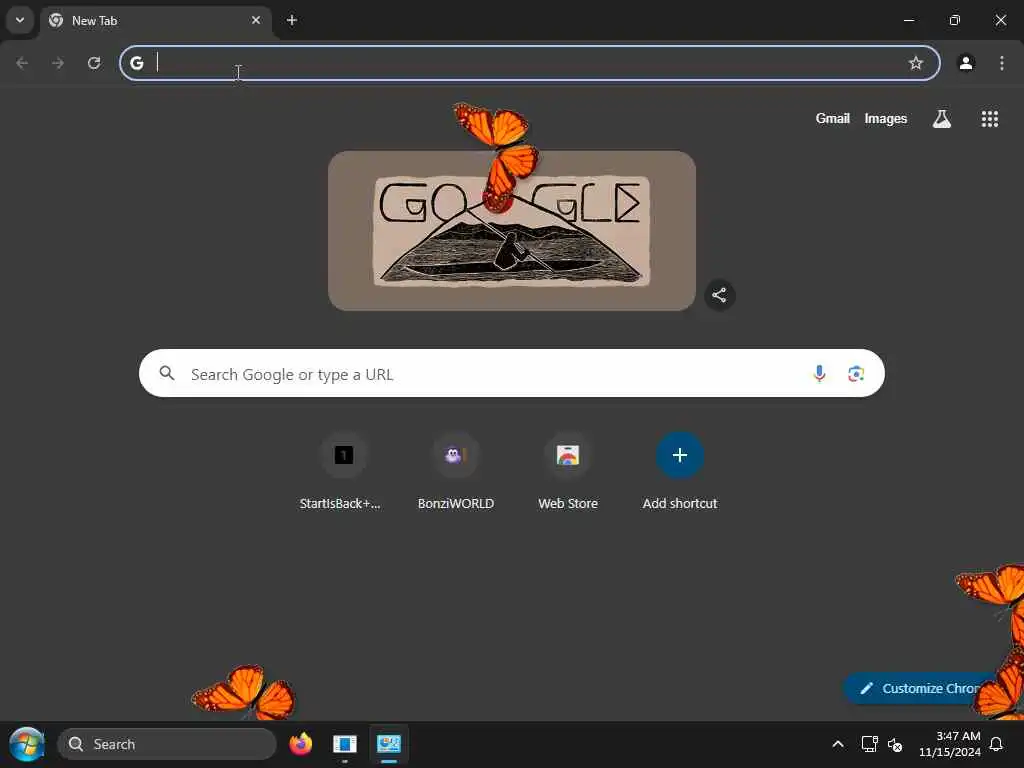The width and height of the screenshot is (1024, 768).
Task: Open the Windows Start menu orb
Action: (x=27, y=744)
